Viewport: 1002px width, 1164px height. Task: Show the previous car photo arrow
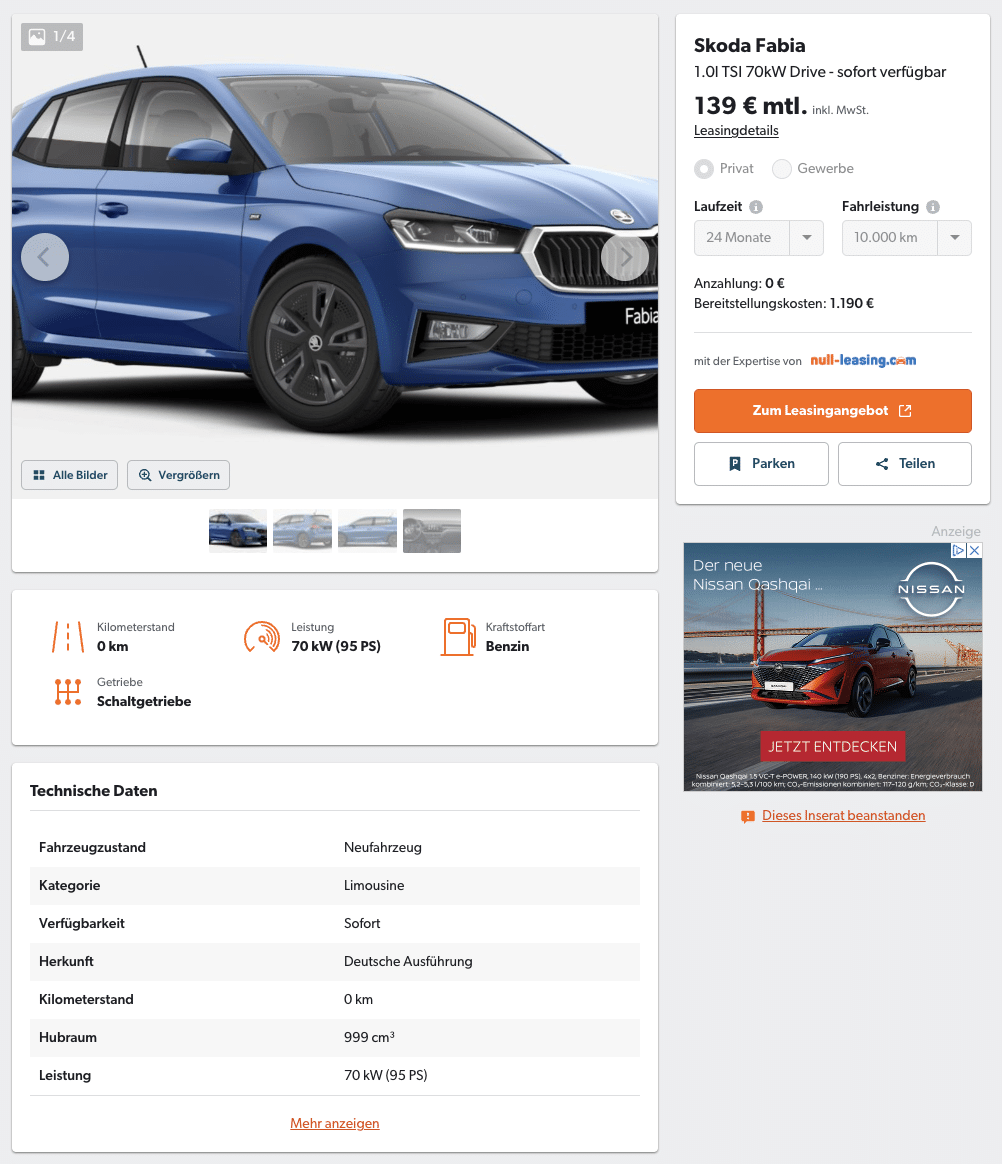click(45, 257)
